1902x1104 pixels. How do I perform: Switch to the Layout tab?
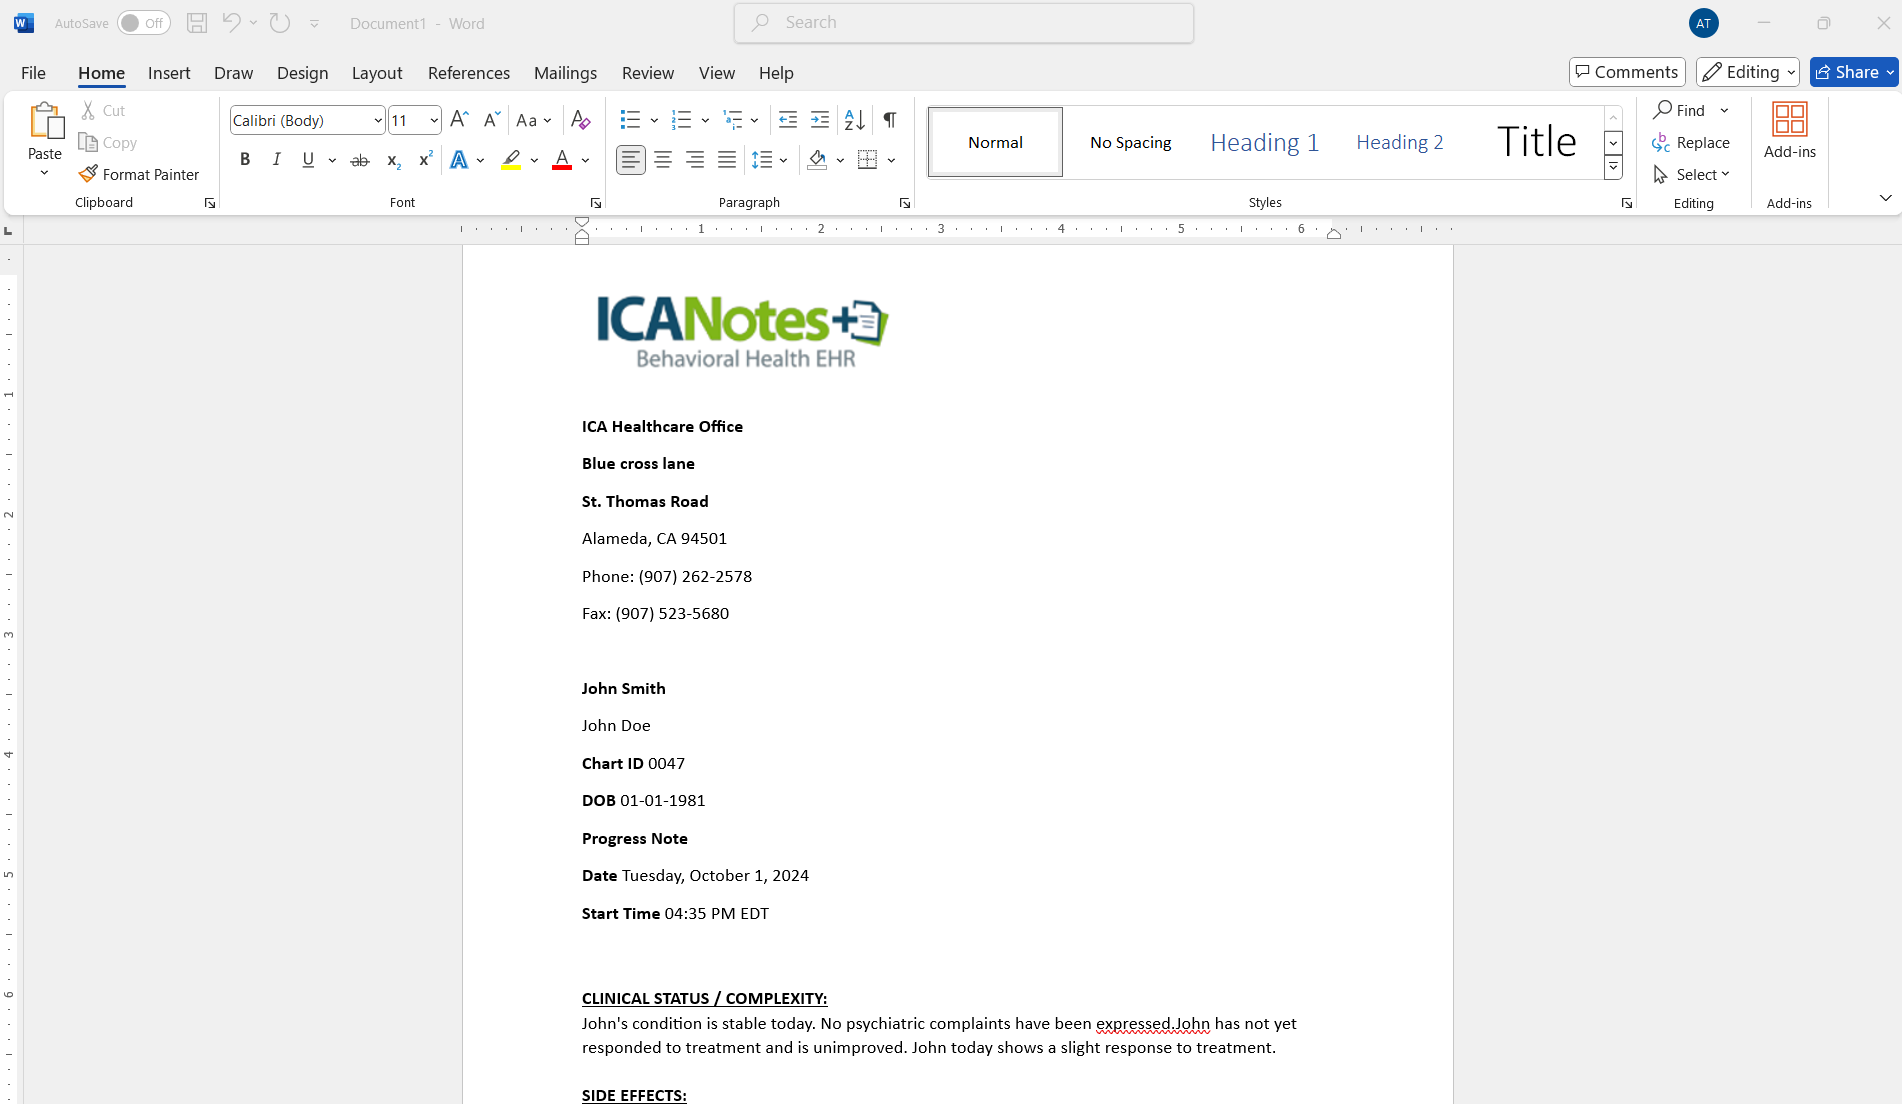pyautogui.click(x=377, y=72)
